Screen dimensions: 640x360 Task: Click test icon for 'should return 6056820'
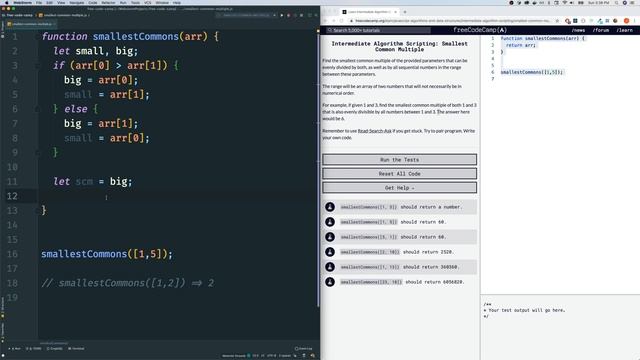[x=330, y=282]
